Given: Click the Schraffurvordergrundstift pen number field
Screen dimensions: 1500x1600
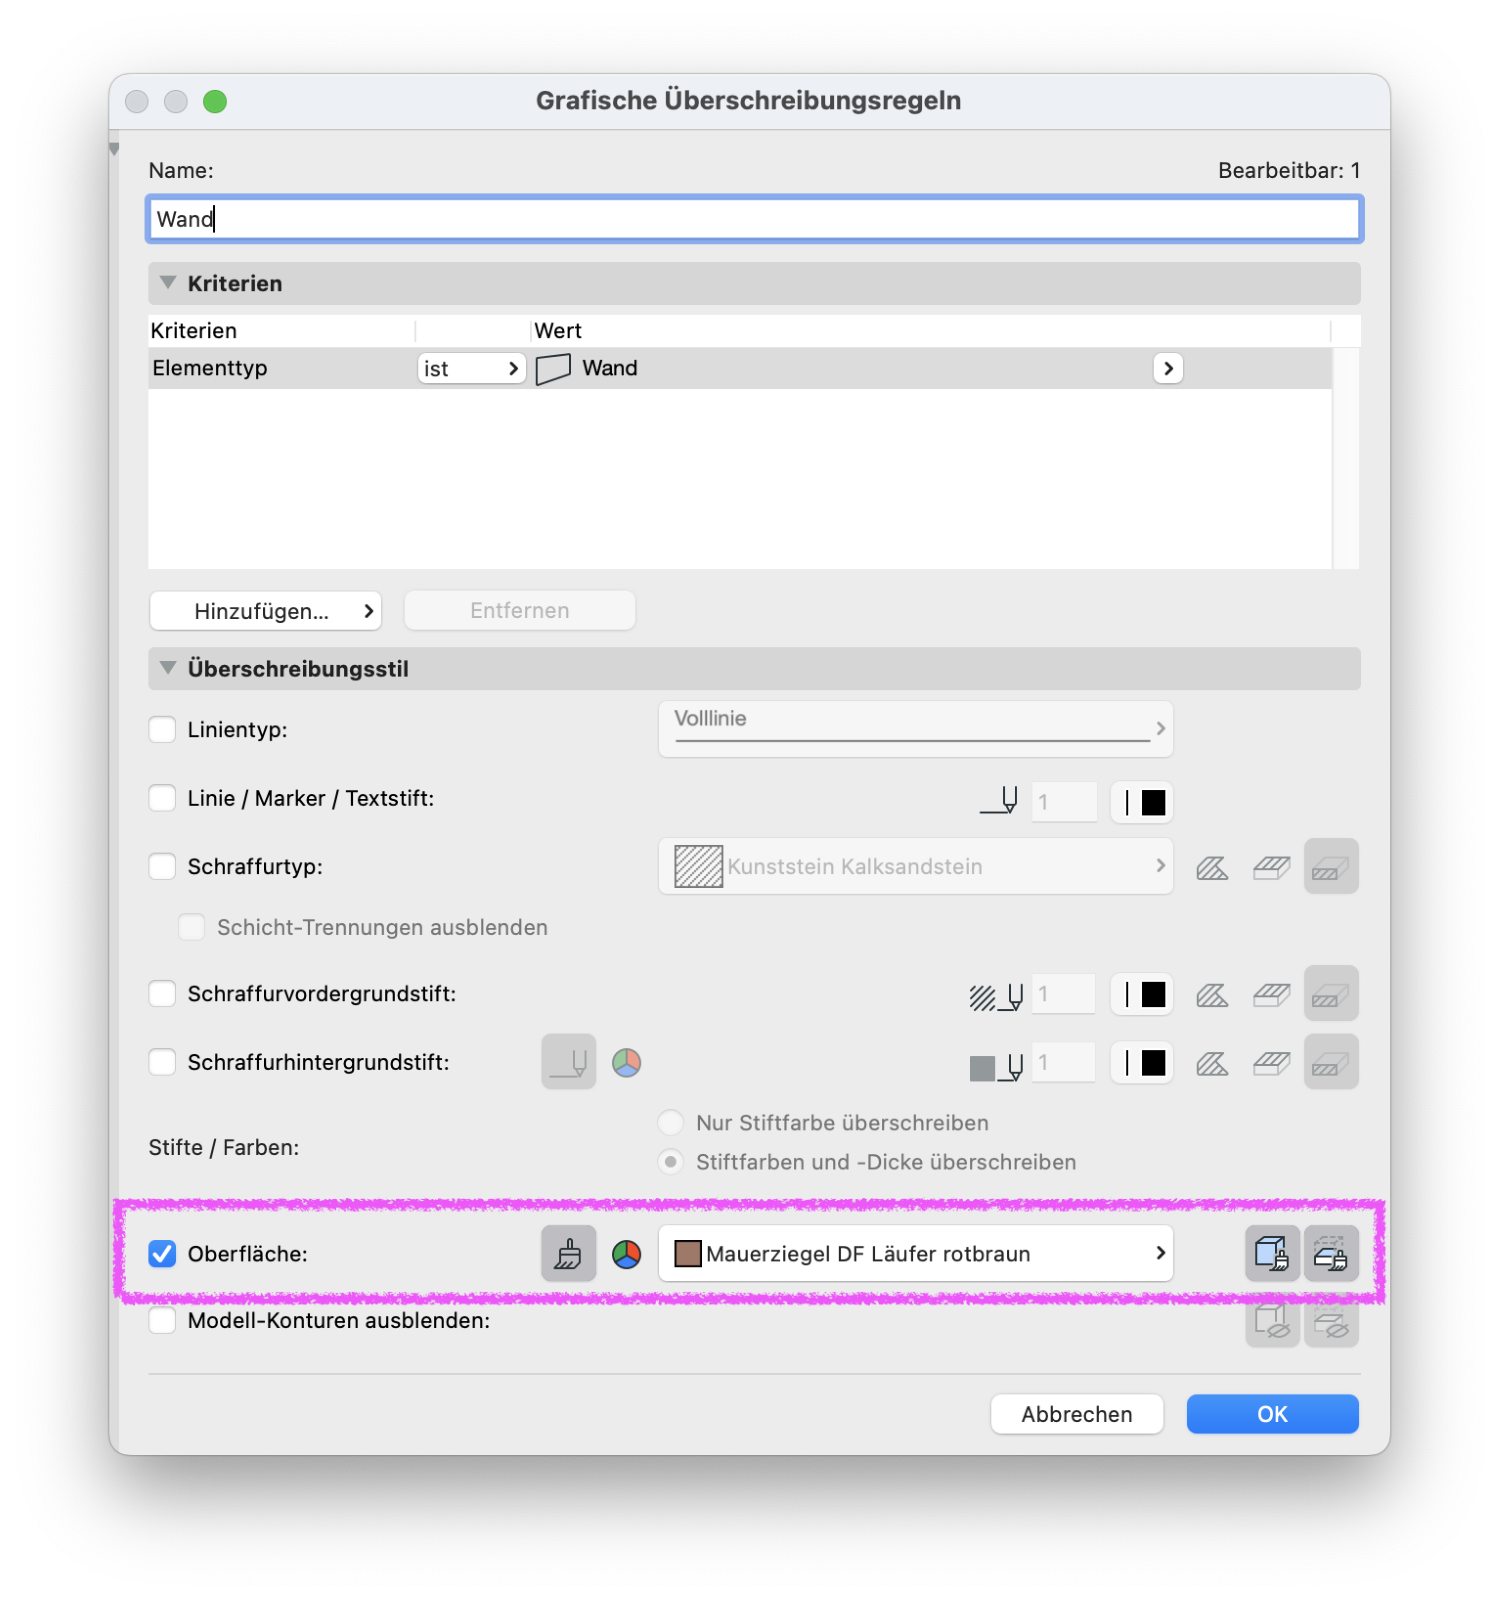Looking at the screenshot, I should coord(1064,994).
